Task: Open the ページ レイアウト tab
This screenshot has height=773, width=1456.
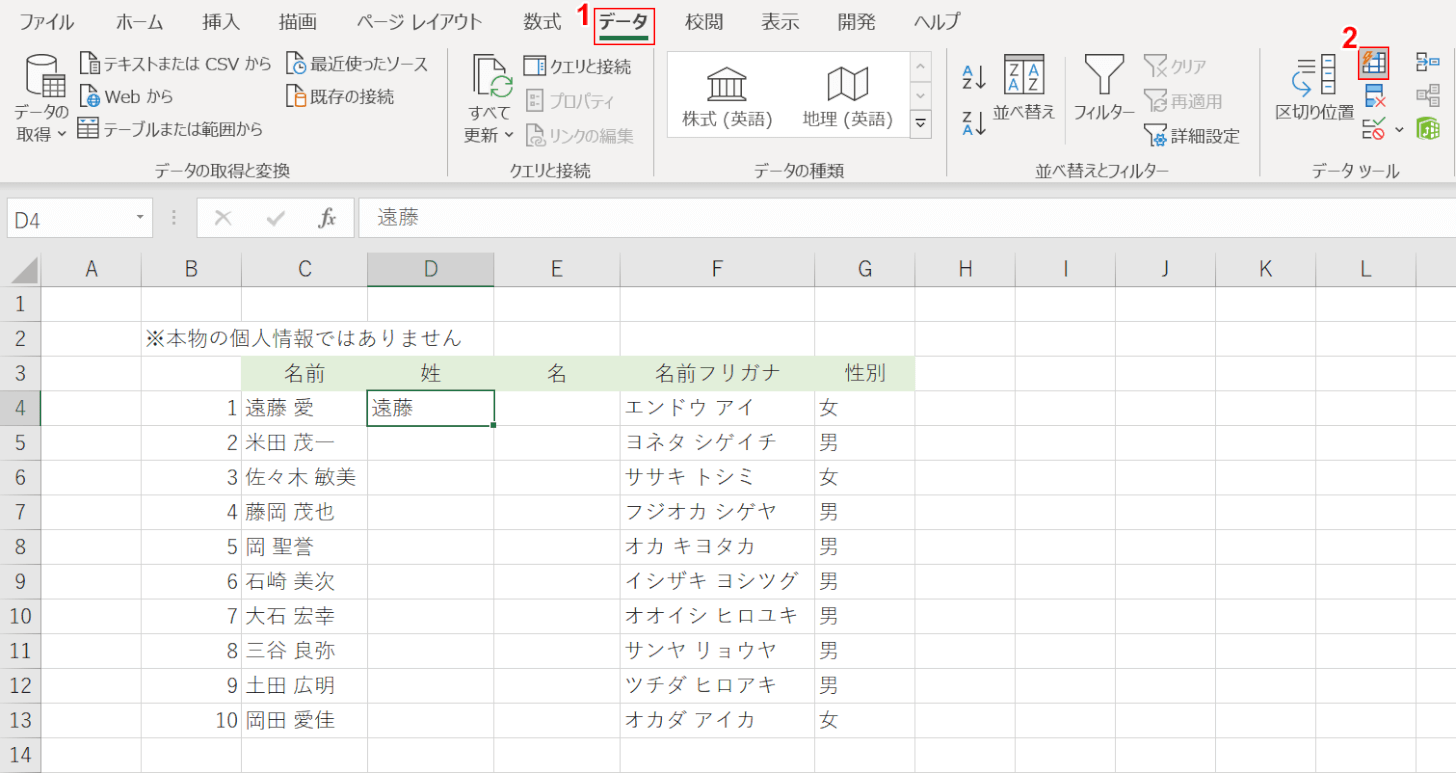Action: point(419,22)
